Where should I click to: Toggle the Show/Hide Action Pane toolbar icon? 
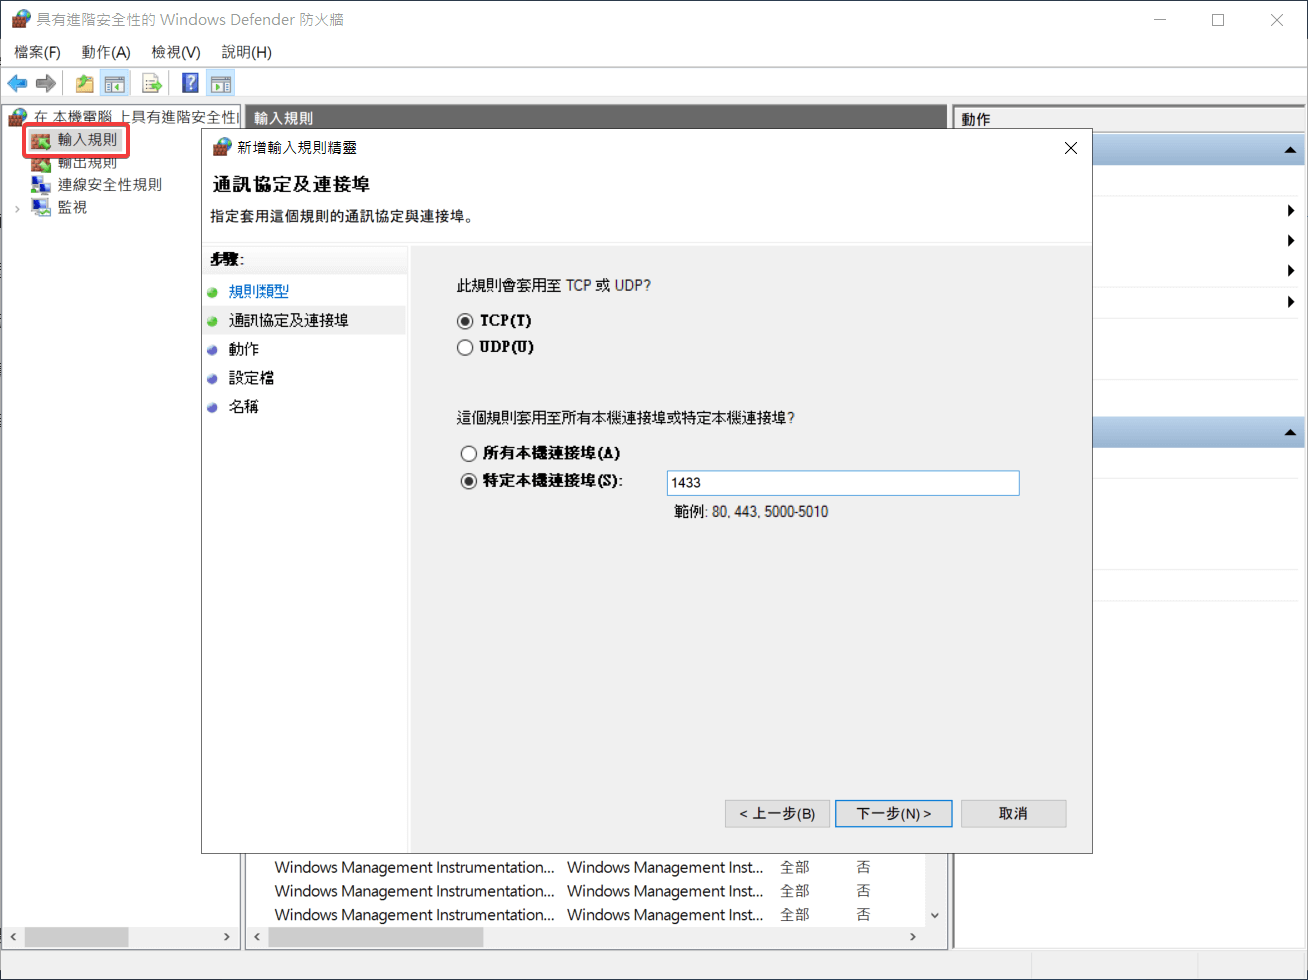coord(221,83)
